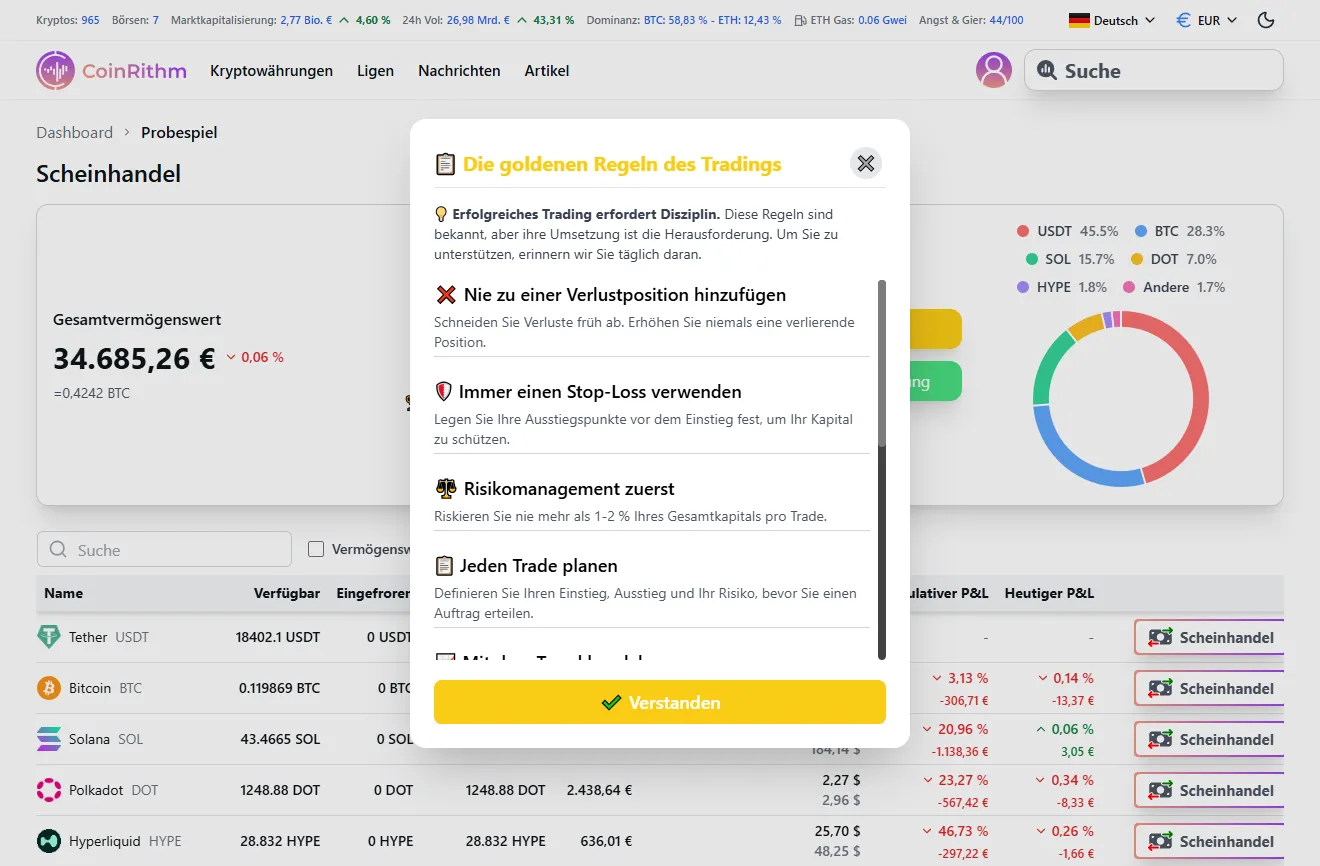Click the swap arrows icon on Bitcoin's Scheinhandel button
This screenshot has width=1320, height=866.
pos(1160,688)
